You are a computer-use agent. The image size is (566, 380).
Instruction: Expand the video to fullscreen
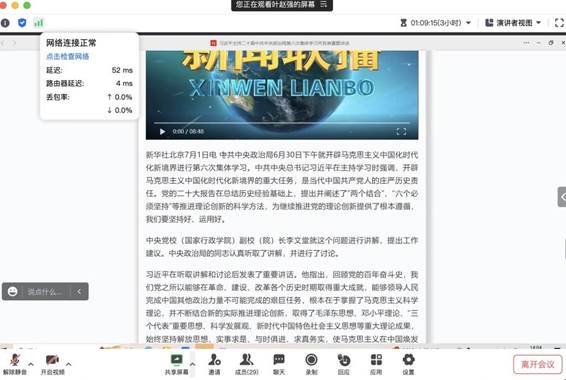(401, 131)
